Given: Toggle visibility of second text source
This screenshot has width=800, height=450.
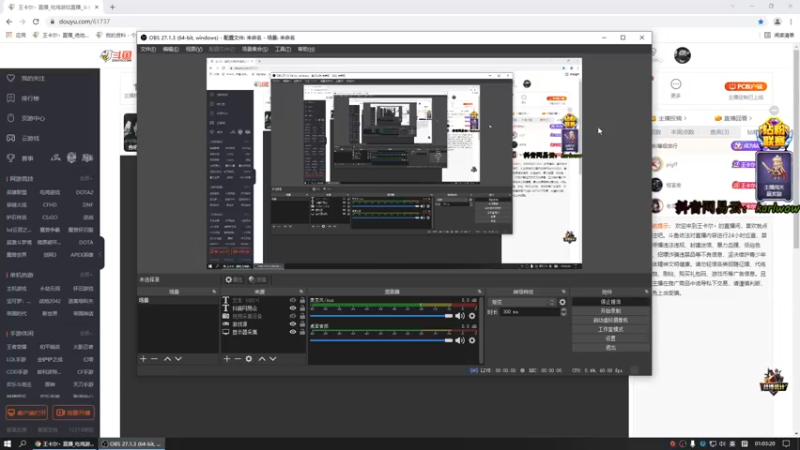Looking at the screenshot, I should (293, 308).
